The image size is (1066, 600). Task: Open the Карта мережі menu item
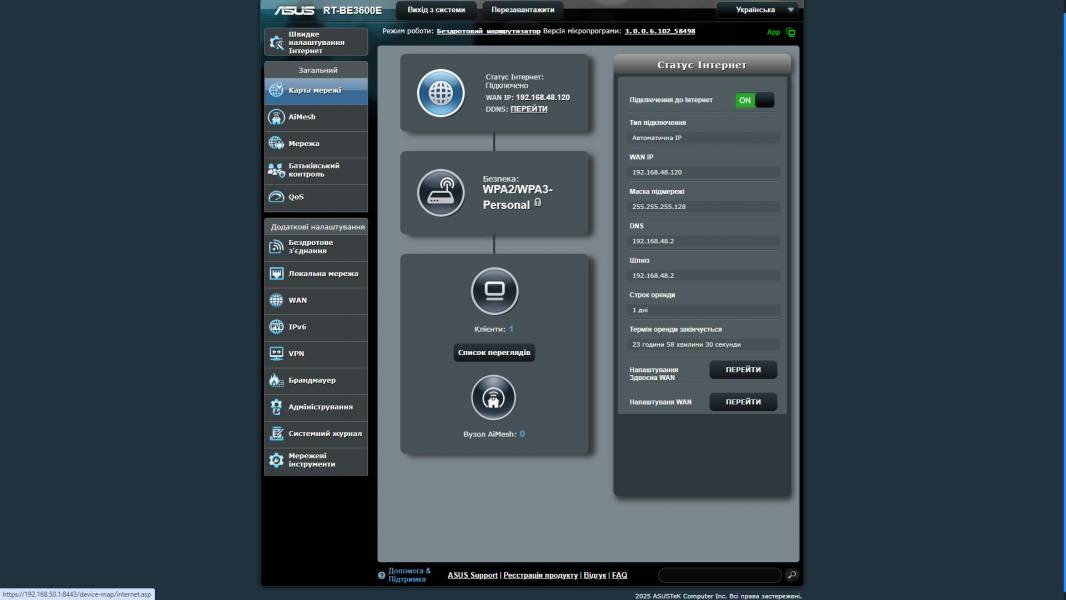[315, 90]
